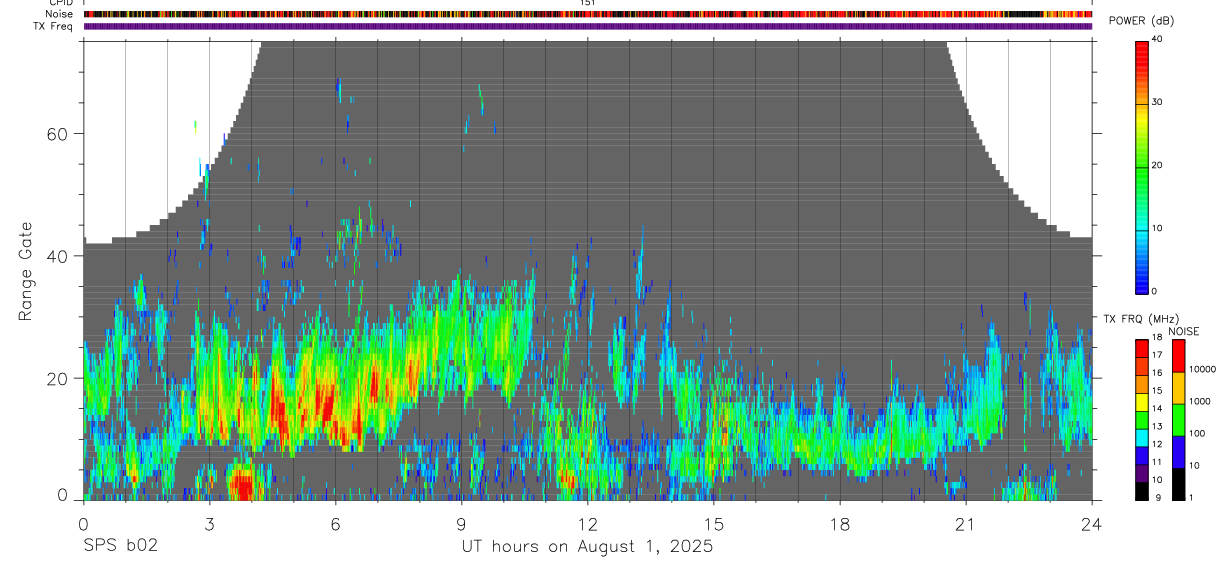Click the UT hours on August 1, 2025 title
Screen dimensions: 1228x567
[x=587, y=547]
